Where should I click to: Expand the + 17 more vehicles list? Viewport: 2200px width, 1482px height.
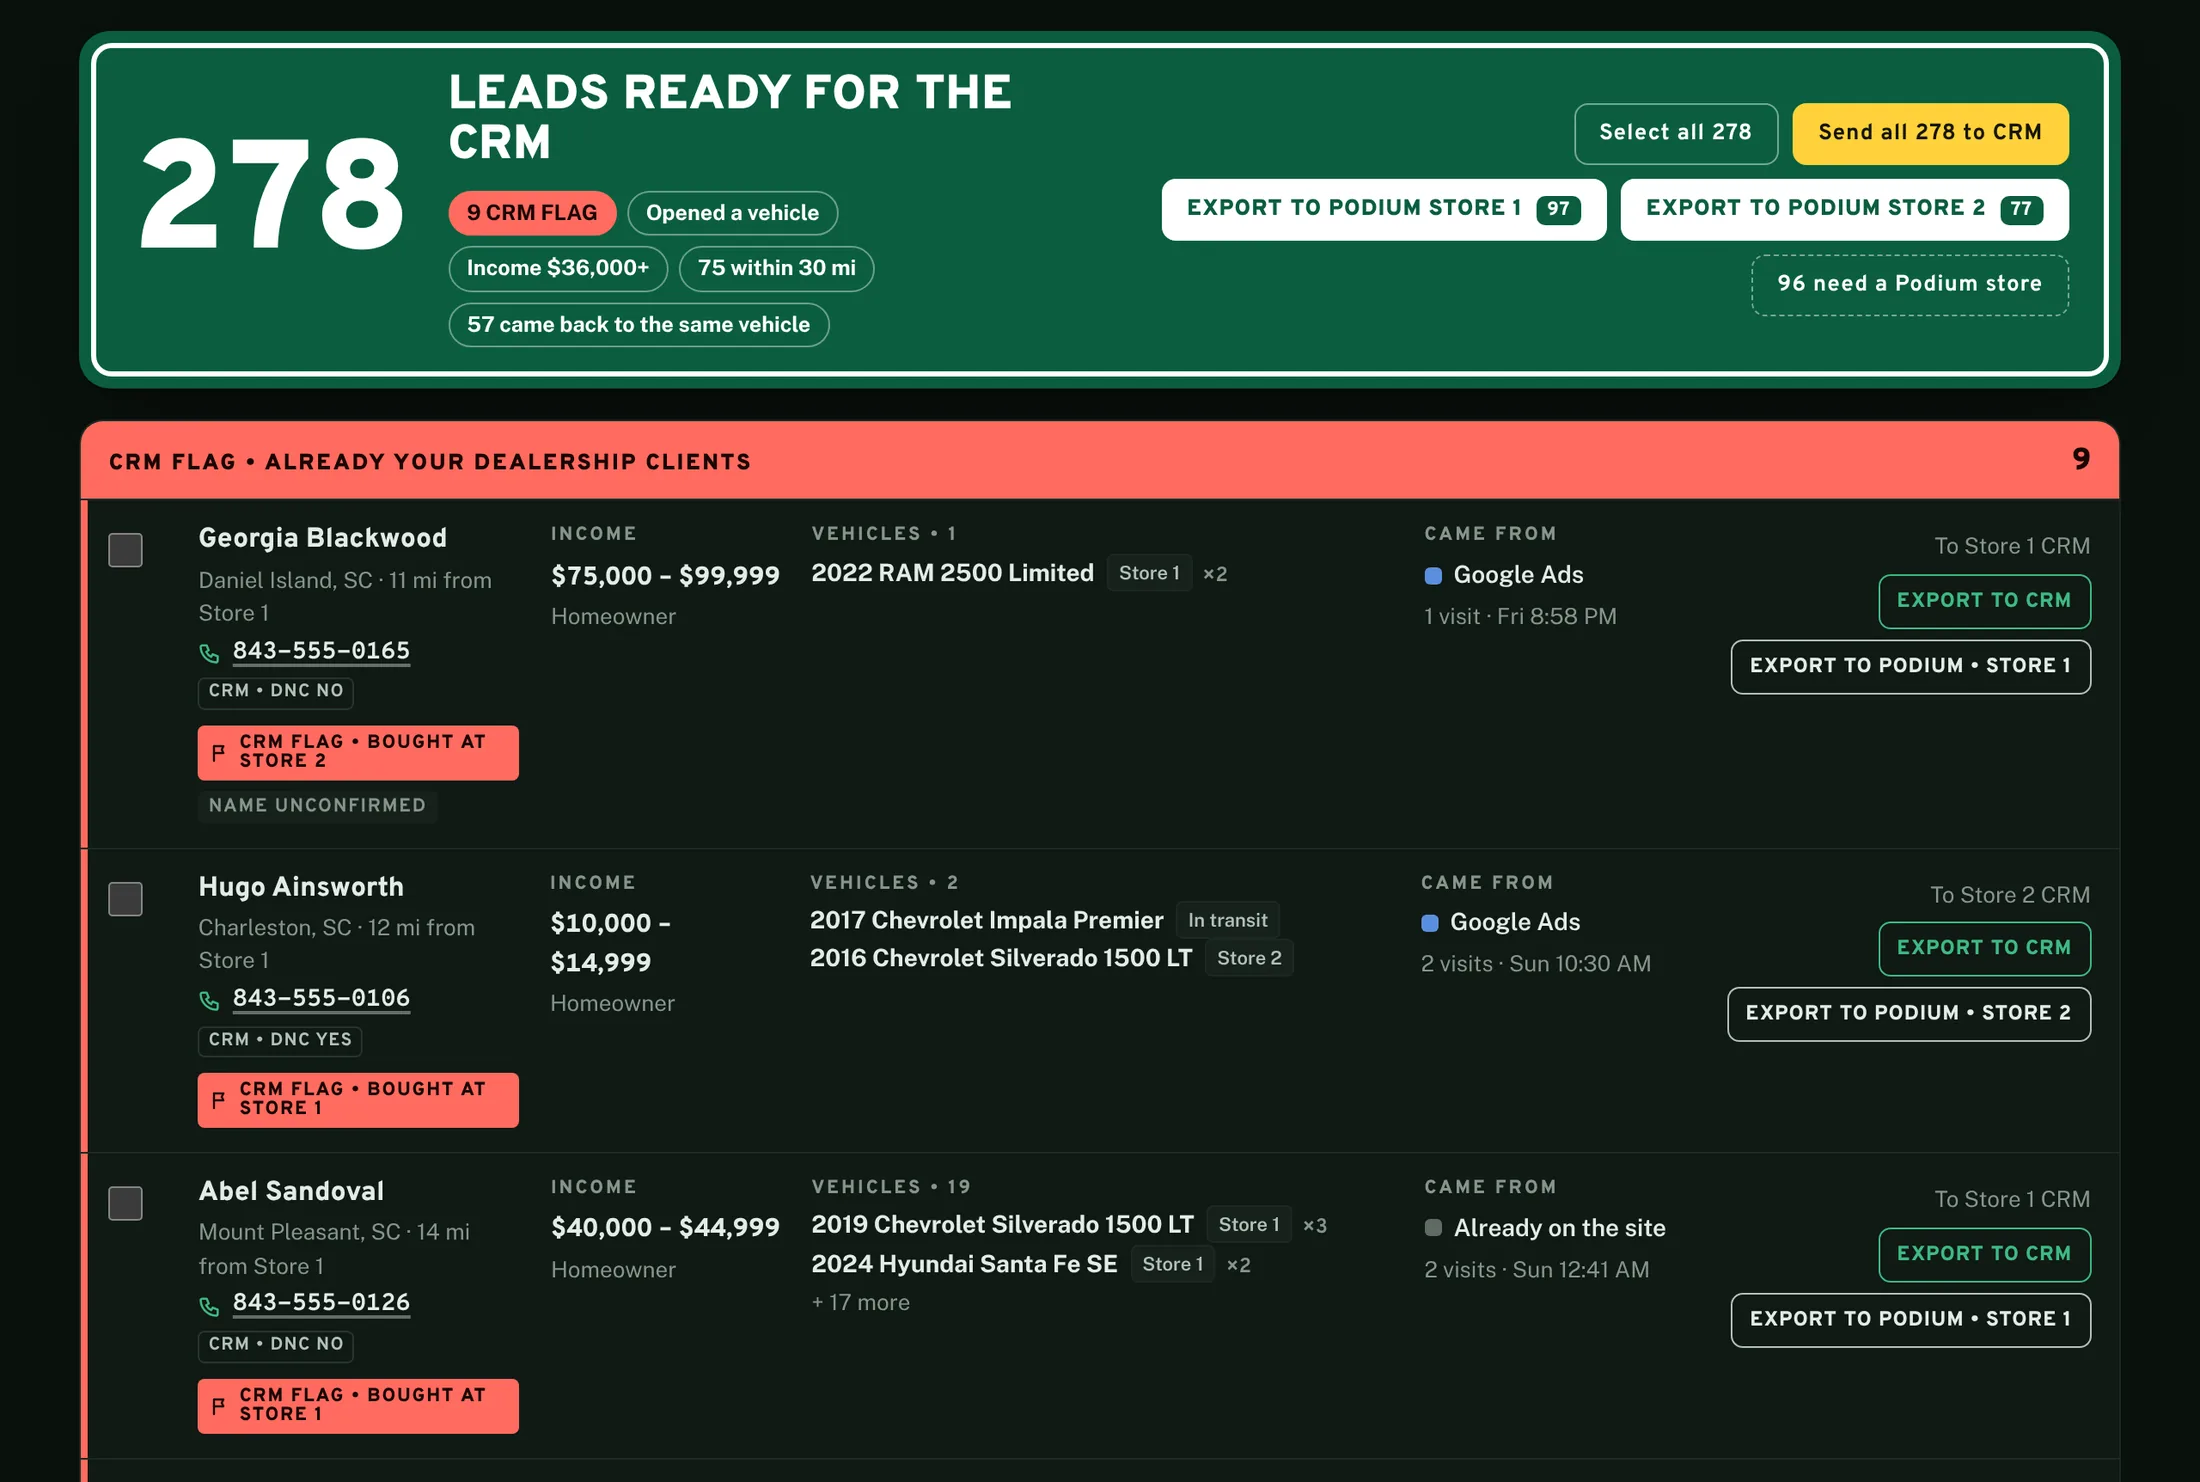(x=860, y=1303)
